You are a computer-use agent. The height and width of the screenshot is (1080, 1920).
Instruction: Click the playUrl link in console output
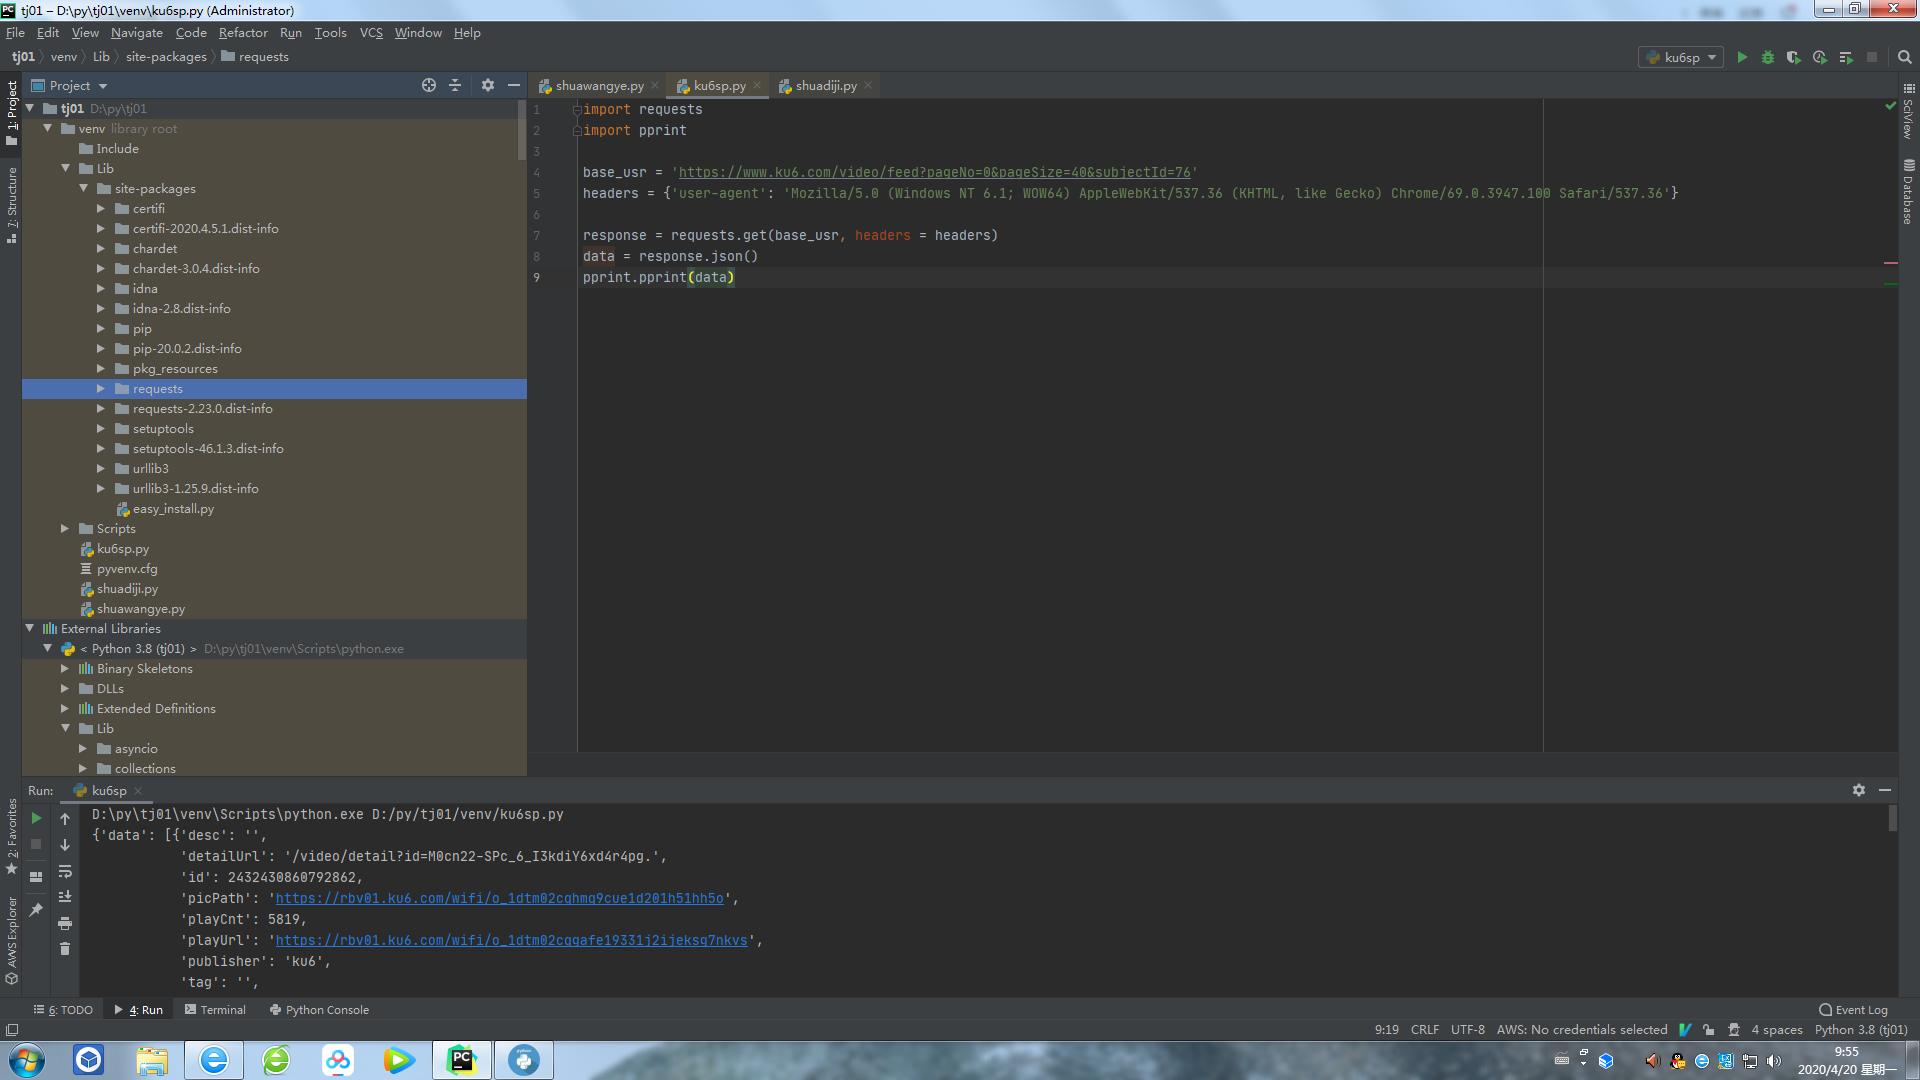pyautogui.click(x=511, y=941)
